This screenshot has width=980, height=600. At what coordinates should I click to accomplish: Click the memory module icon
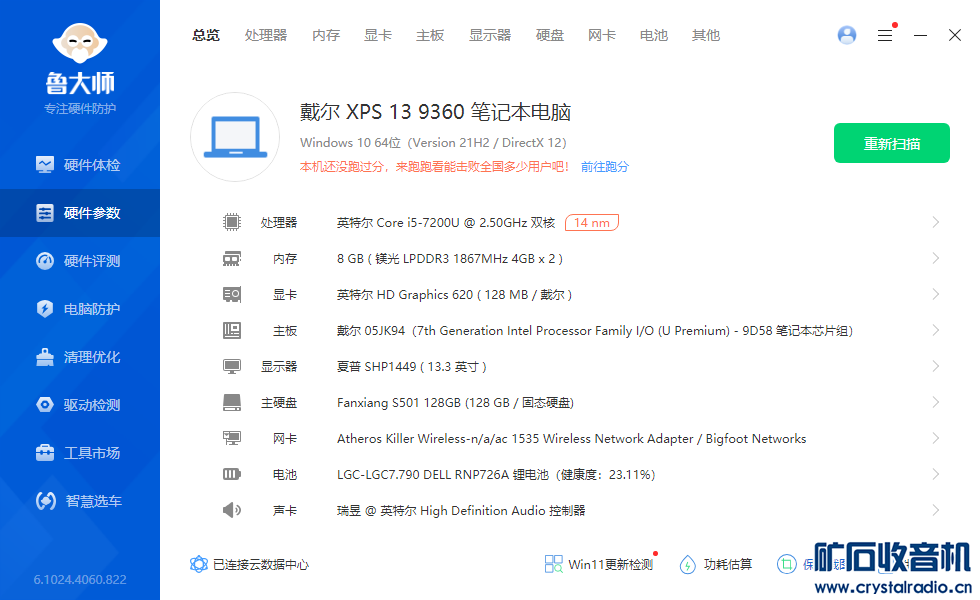pos(232,258)
